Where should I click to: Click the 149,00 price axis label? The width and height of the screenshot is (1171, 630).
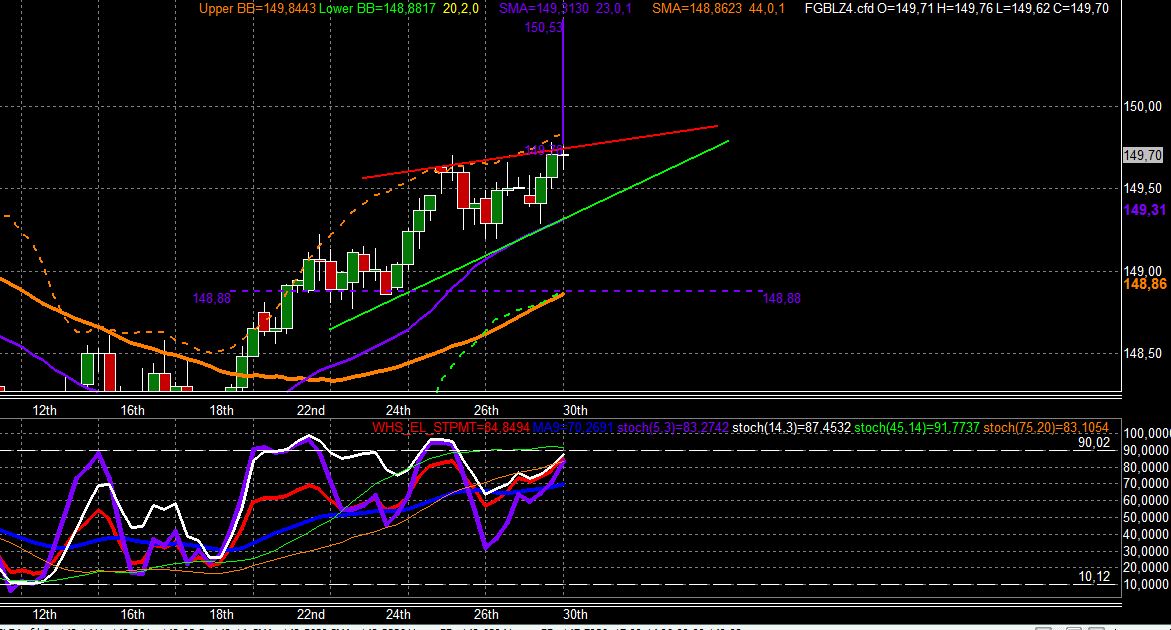[1143, 271]
